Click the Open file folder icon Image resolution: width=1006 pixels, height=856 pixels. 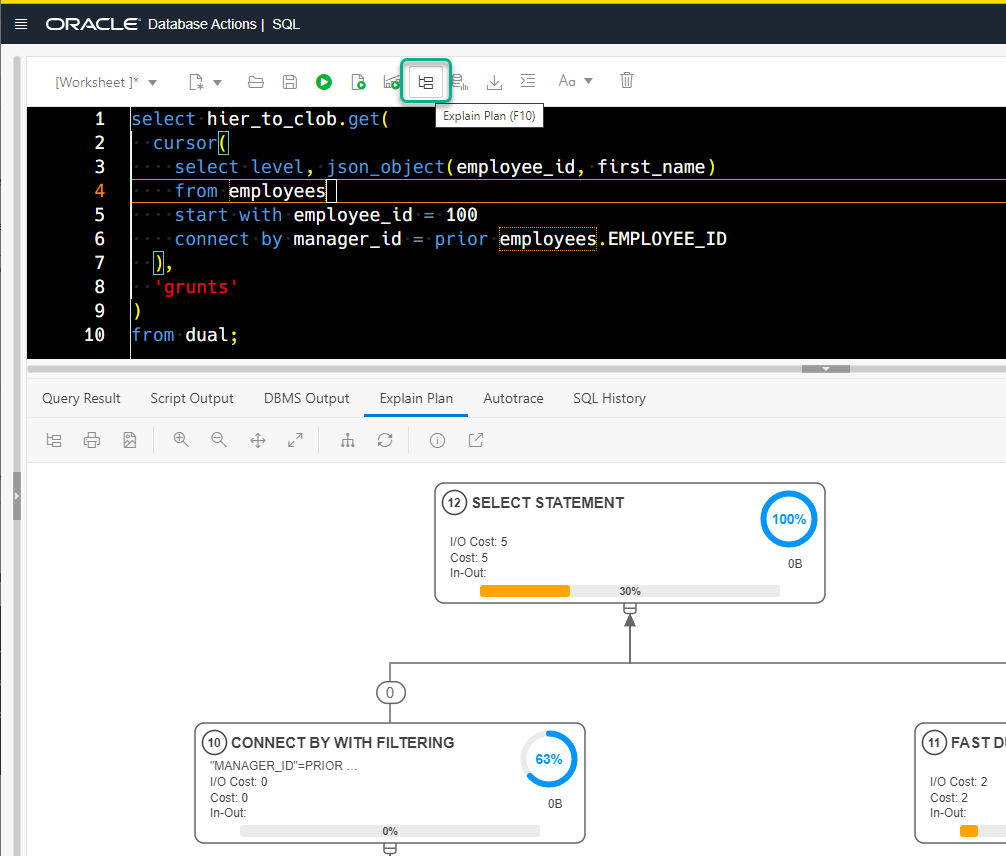point(256,82)
